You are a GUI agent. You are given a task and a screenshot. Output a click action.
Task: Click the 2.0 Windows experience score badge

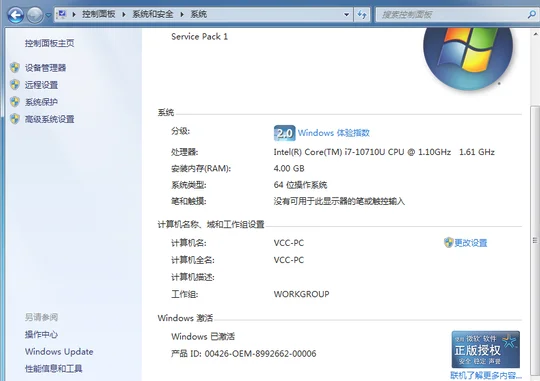(284, 133)
